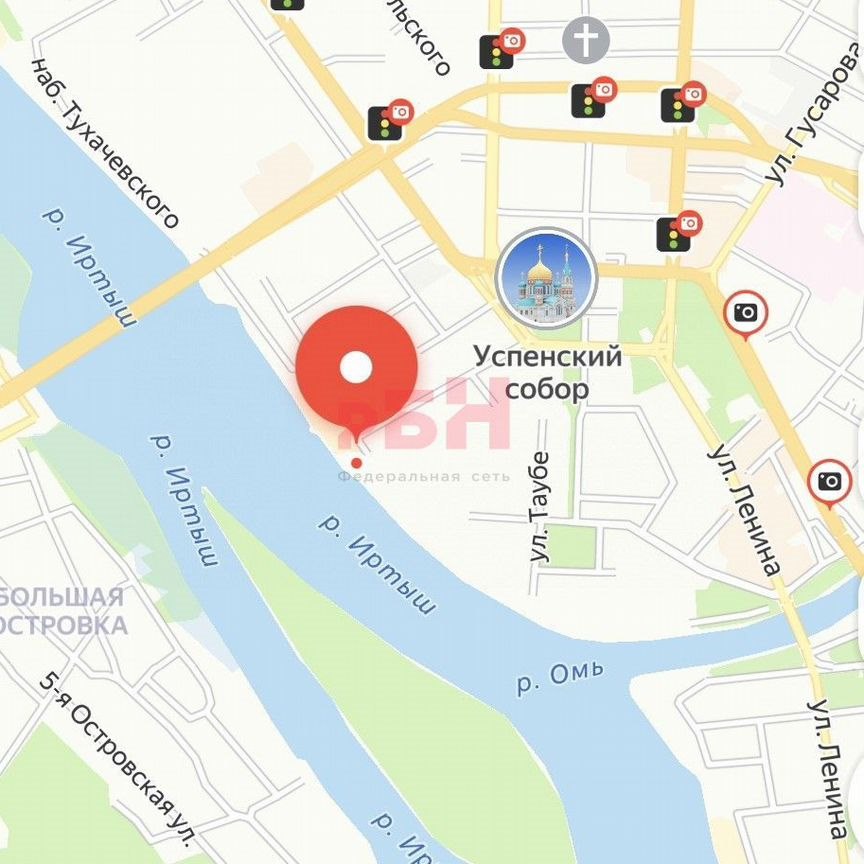
Task: Click the ул. Гусарова street label
Action: coord(813,114)
